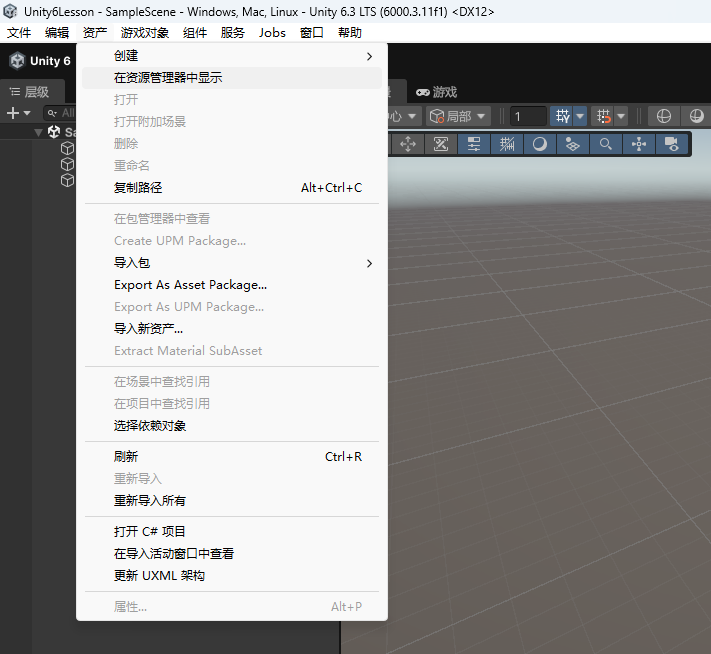The image size is (711, 654).
Task: Click the shaded sphere draw mode icon
Action: tap(696, 116)
